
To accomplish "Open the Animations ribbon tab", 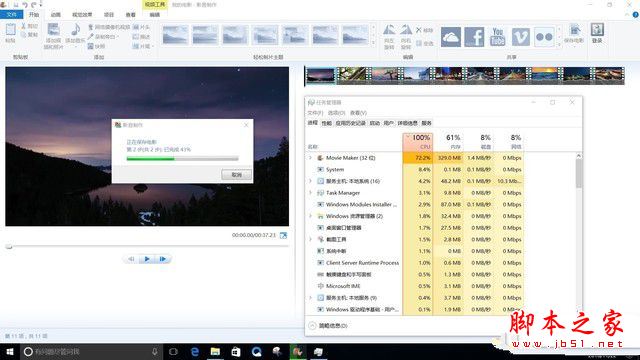I will tap(56, 15).
